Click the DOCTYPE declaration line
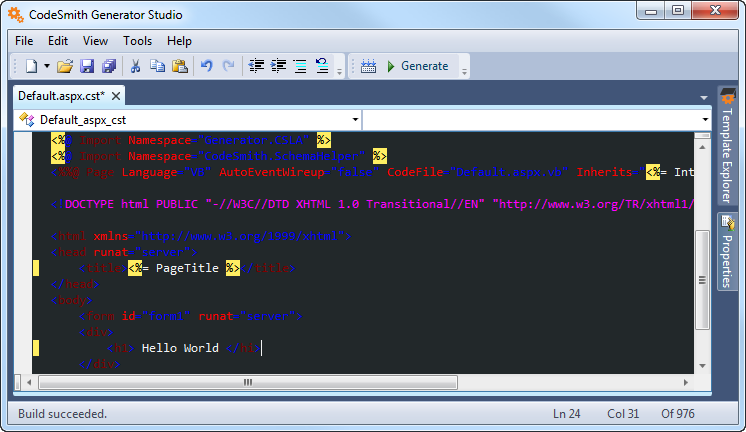 coord(372,204)
